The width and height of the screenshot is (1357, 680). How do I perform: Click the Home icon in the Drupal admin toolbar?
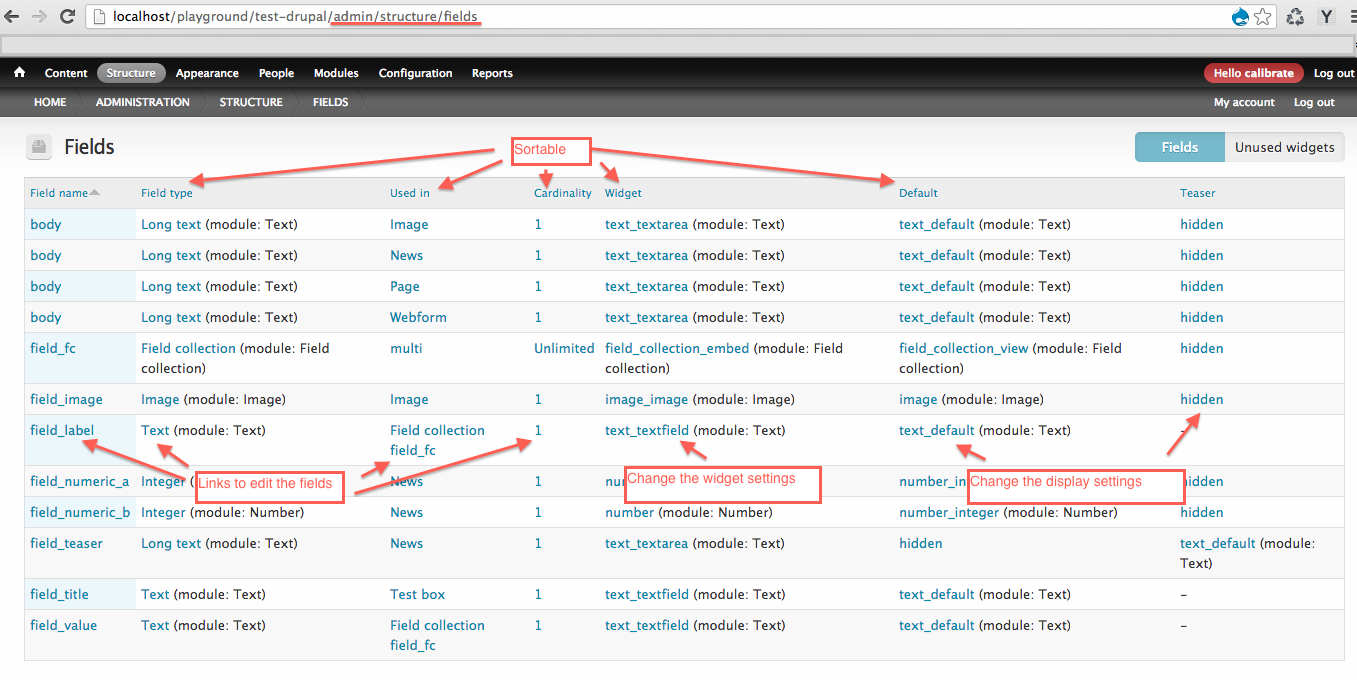click(19, 72)
